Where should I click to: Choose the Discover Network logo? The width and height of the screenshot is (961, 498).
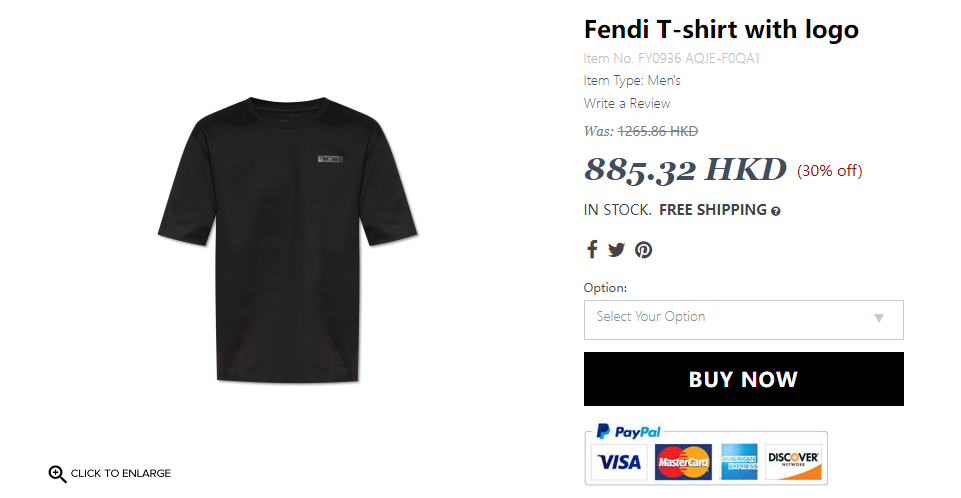point(793,462)
